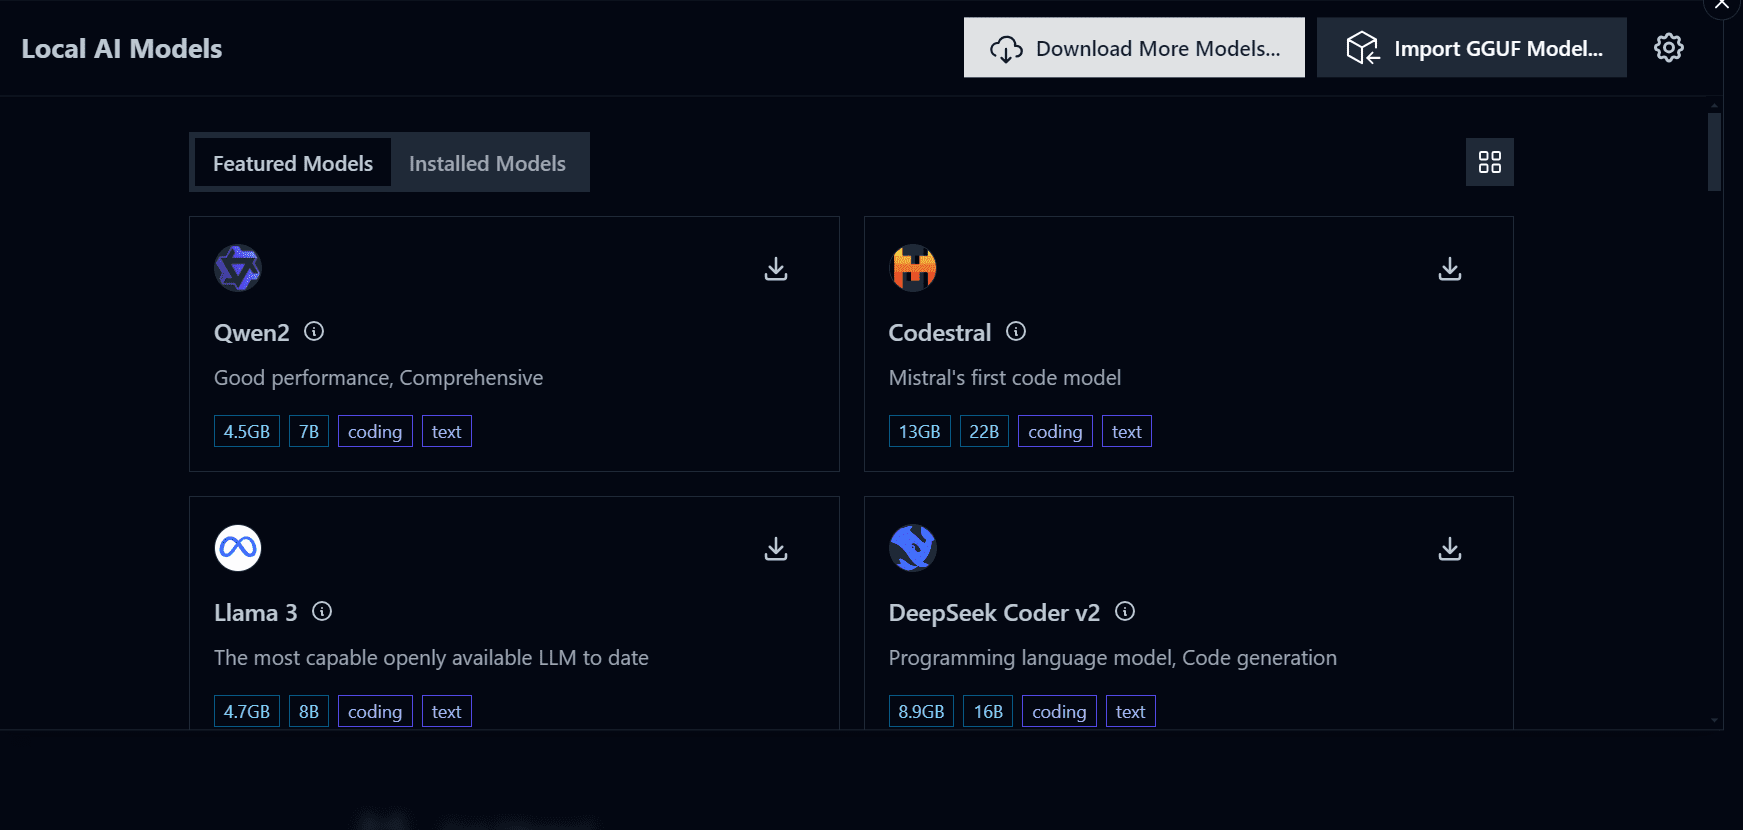Click Llama 3 8B parameter tag
Screen dimensions: 1743x830
point(309,711)
